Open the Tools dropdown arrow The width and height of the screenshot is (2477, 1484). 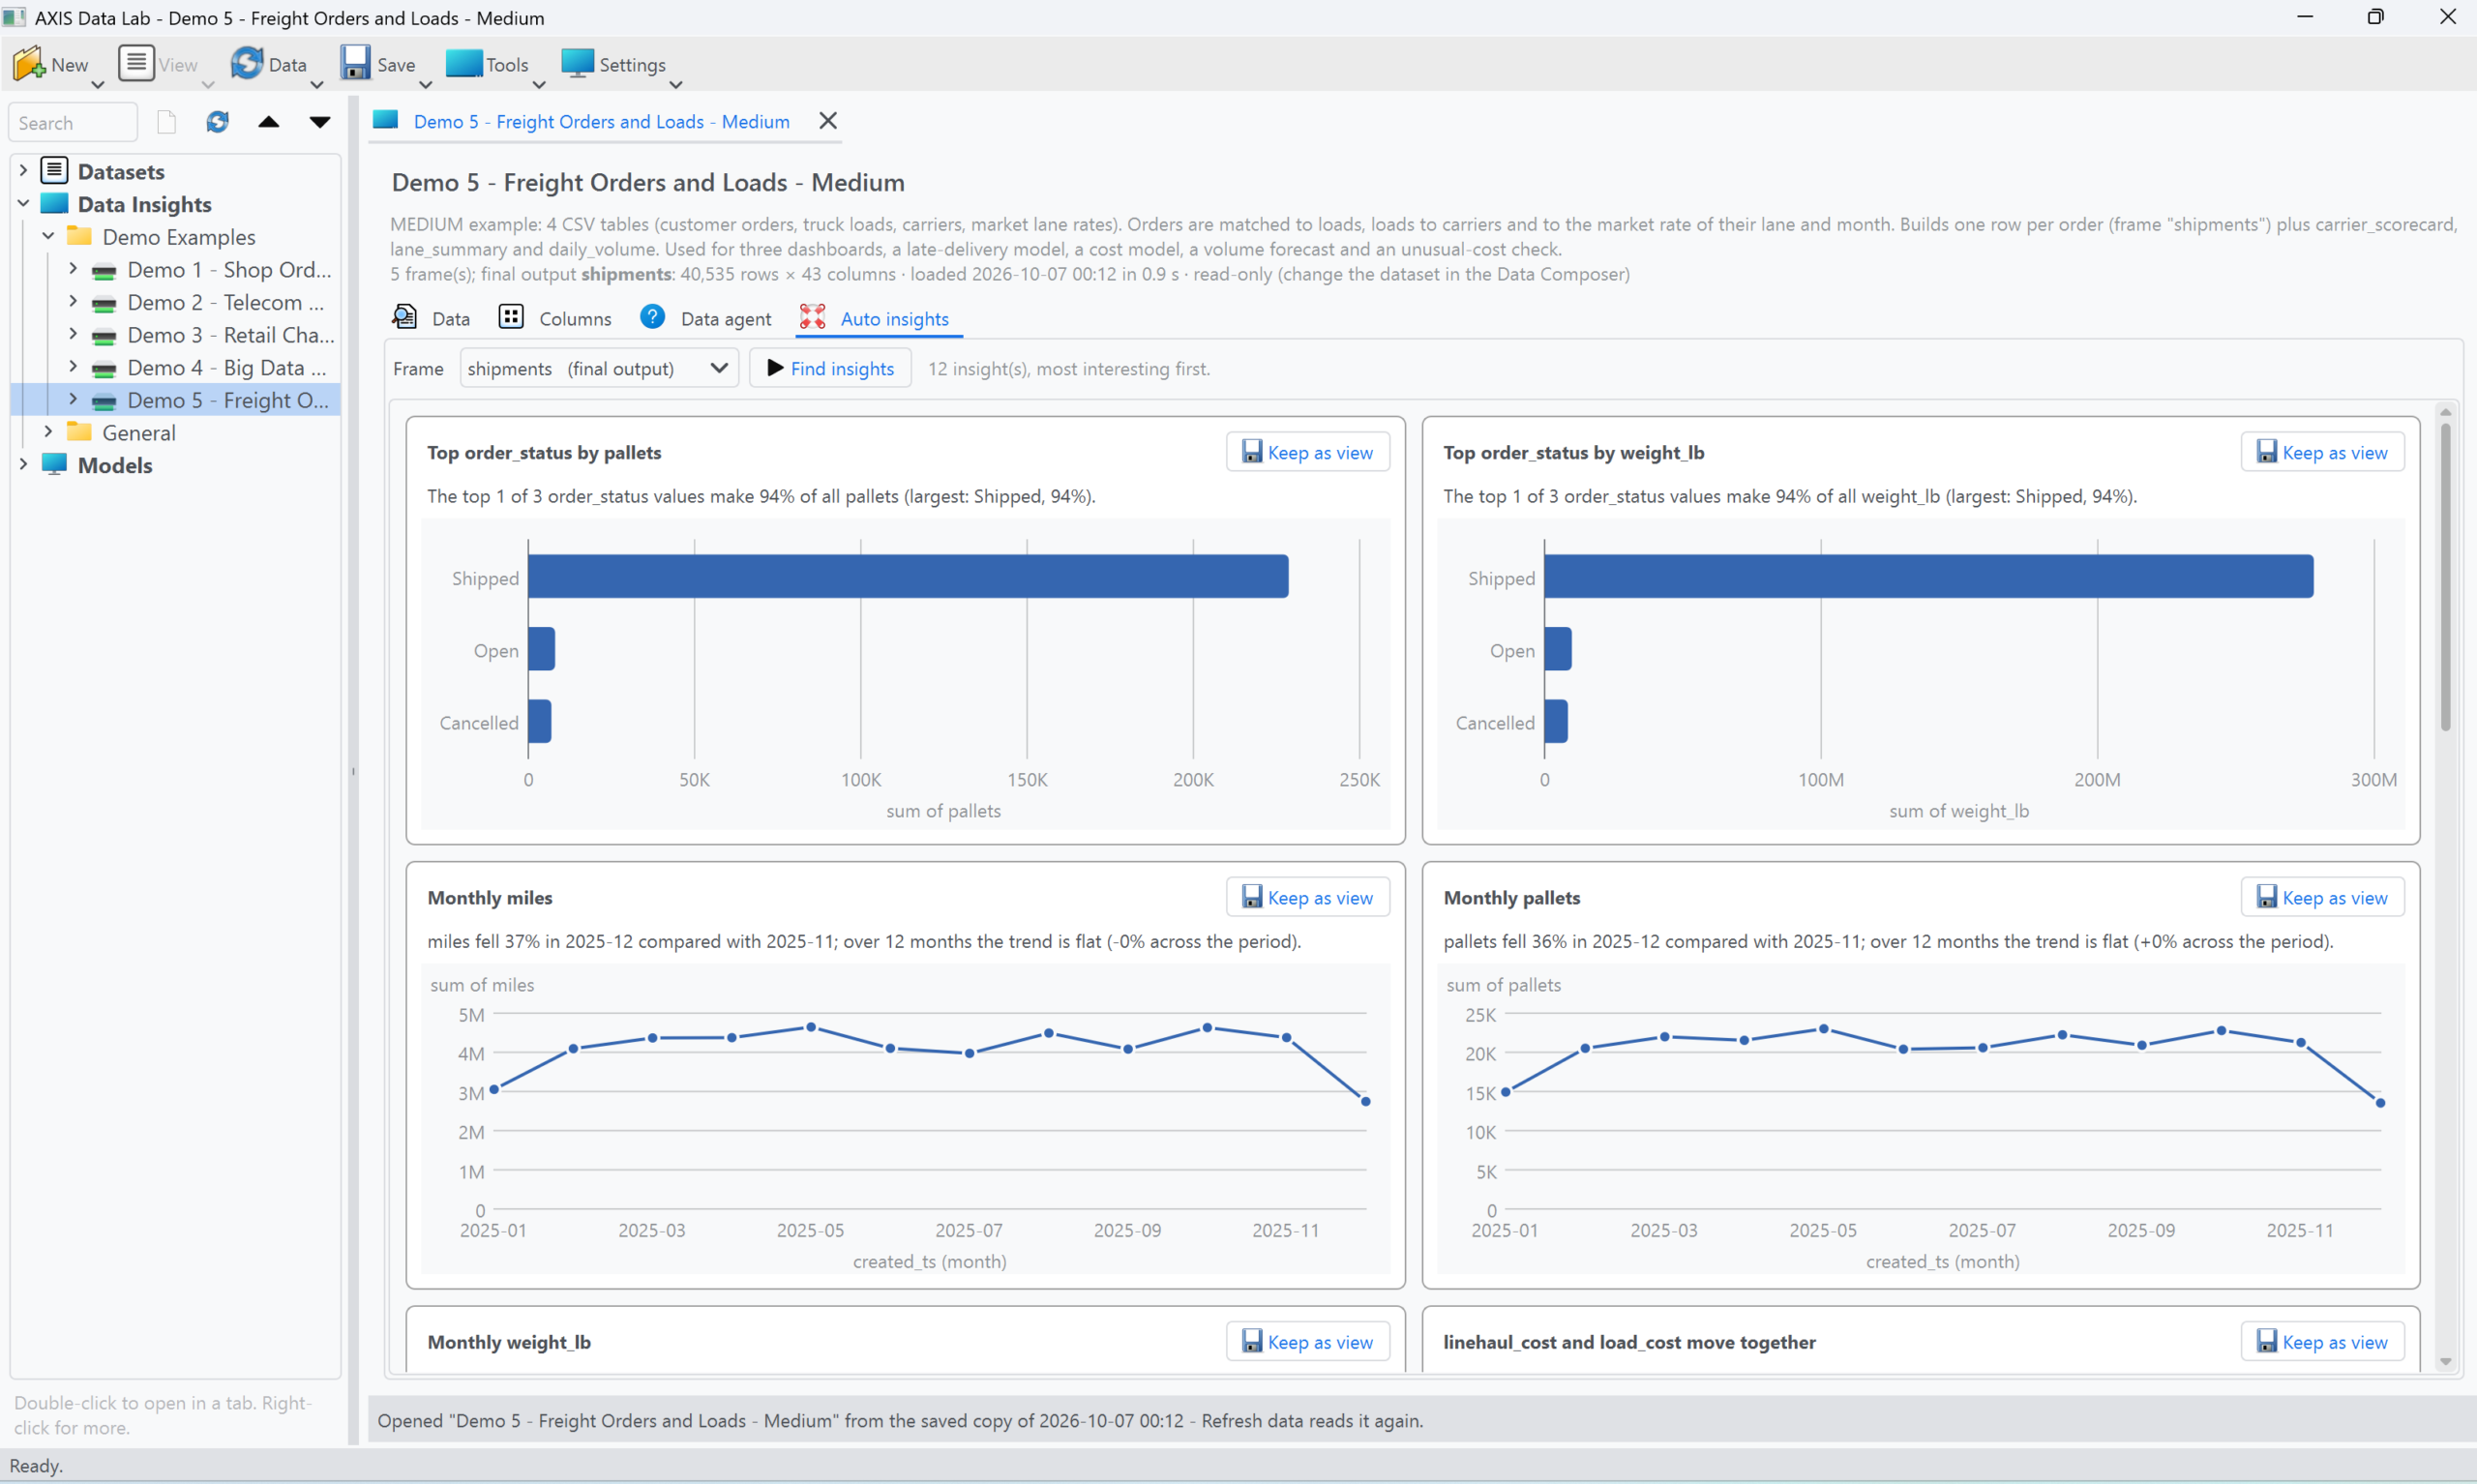tap(539, 85)
